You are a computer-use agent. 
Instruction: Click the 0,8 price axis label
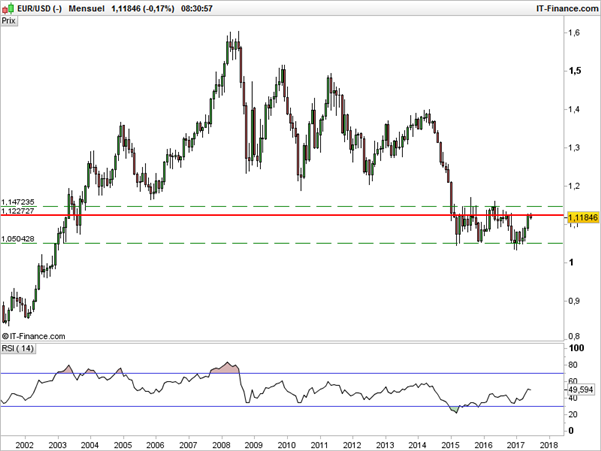click(574, 336)
